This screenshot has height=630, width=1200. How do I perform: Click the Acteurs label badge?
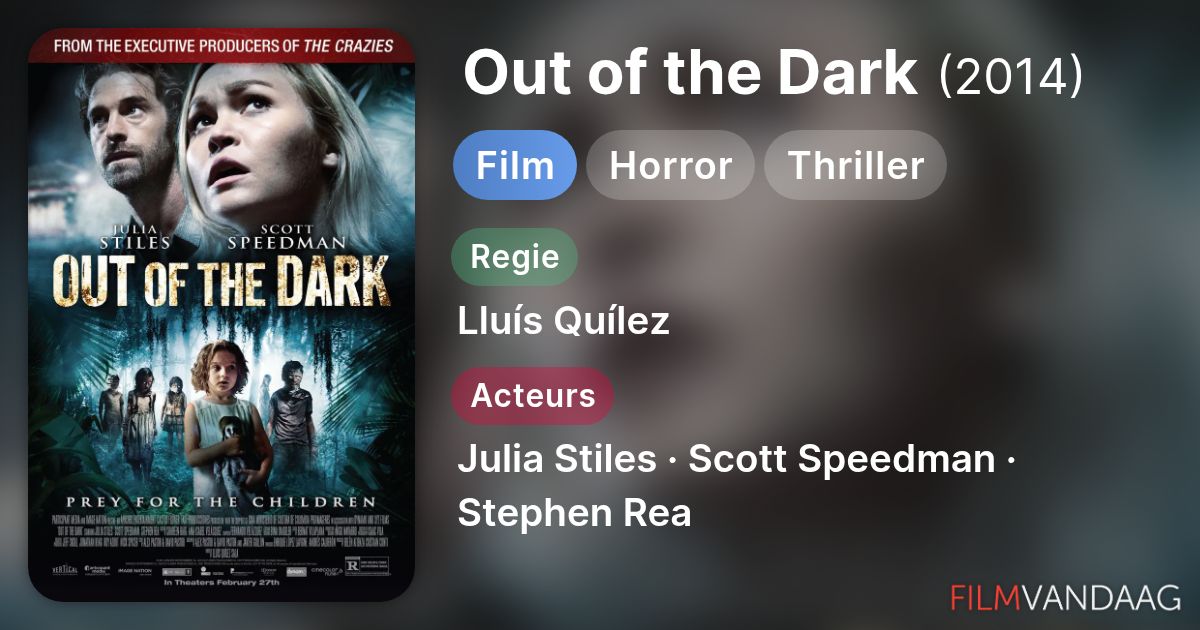coord(533,395)
